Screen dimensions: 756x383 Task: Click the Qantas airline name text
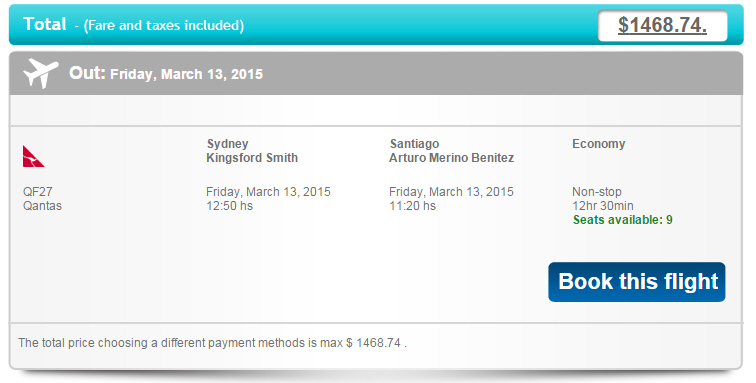pyautogui.click(x=42, y=205)
